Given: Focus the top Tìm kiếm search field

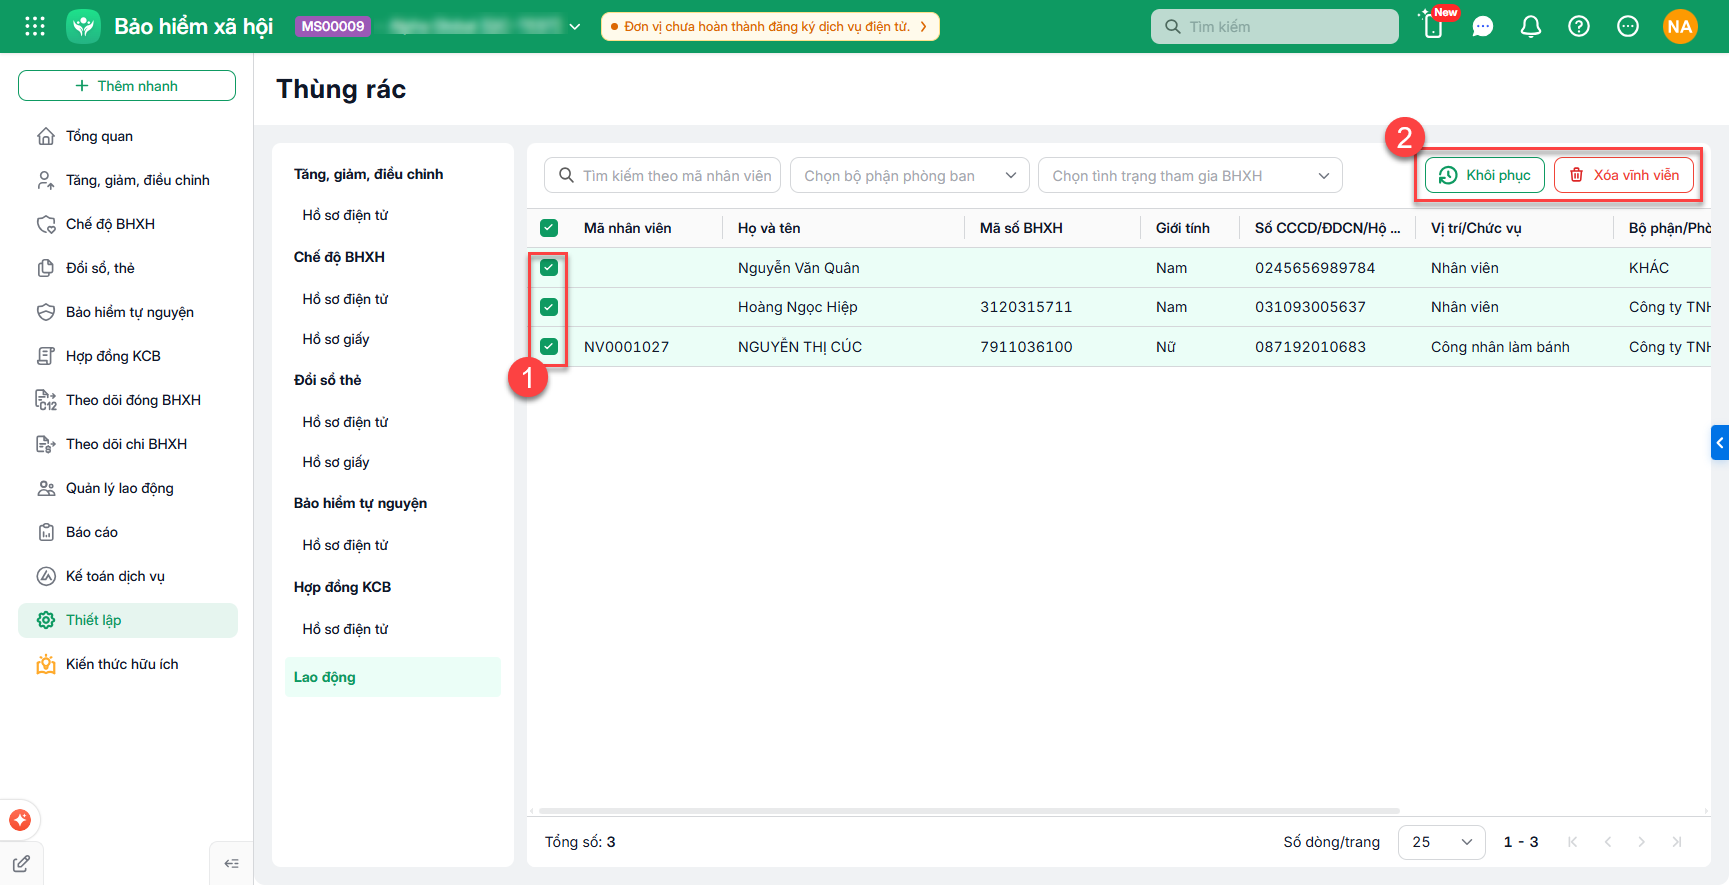Looking at the screenshot, I should click(1275, 27).
